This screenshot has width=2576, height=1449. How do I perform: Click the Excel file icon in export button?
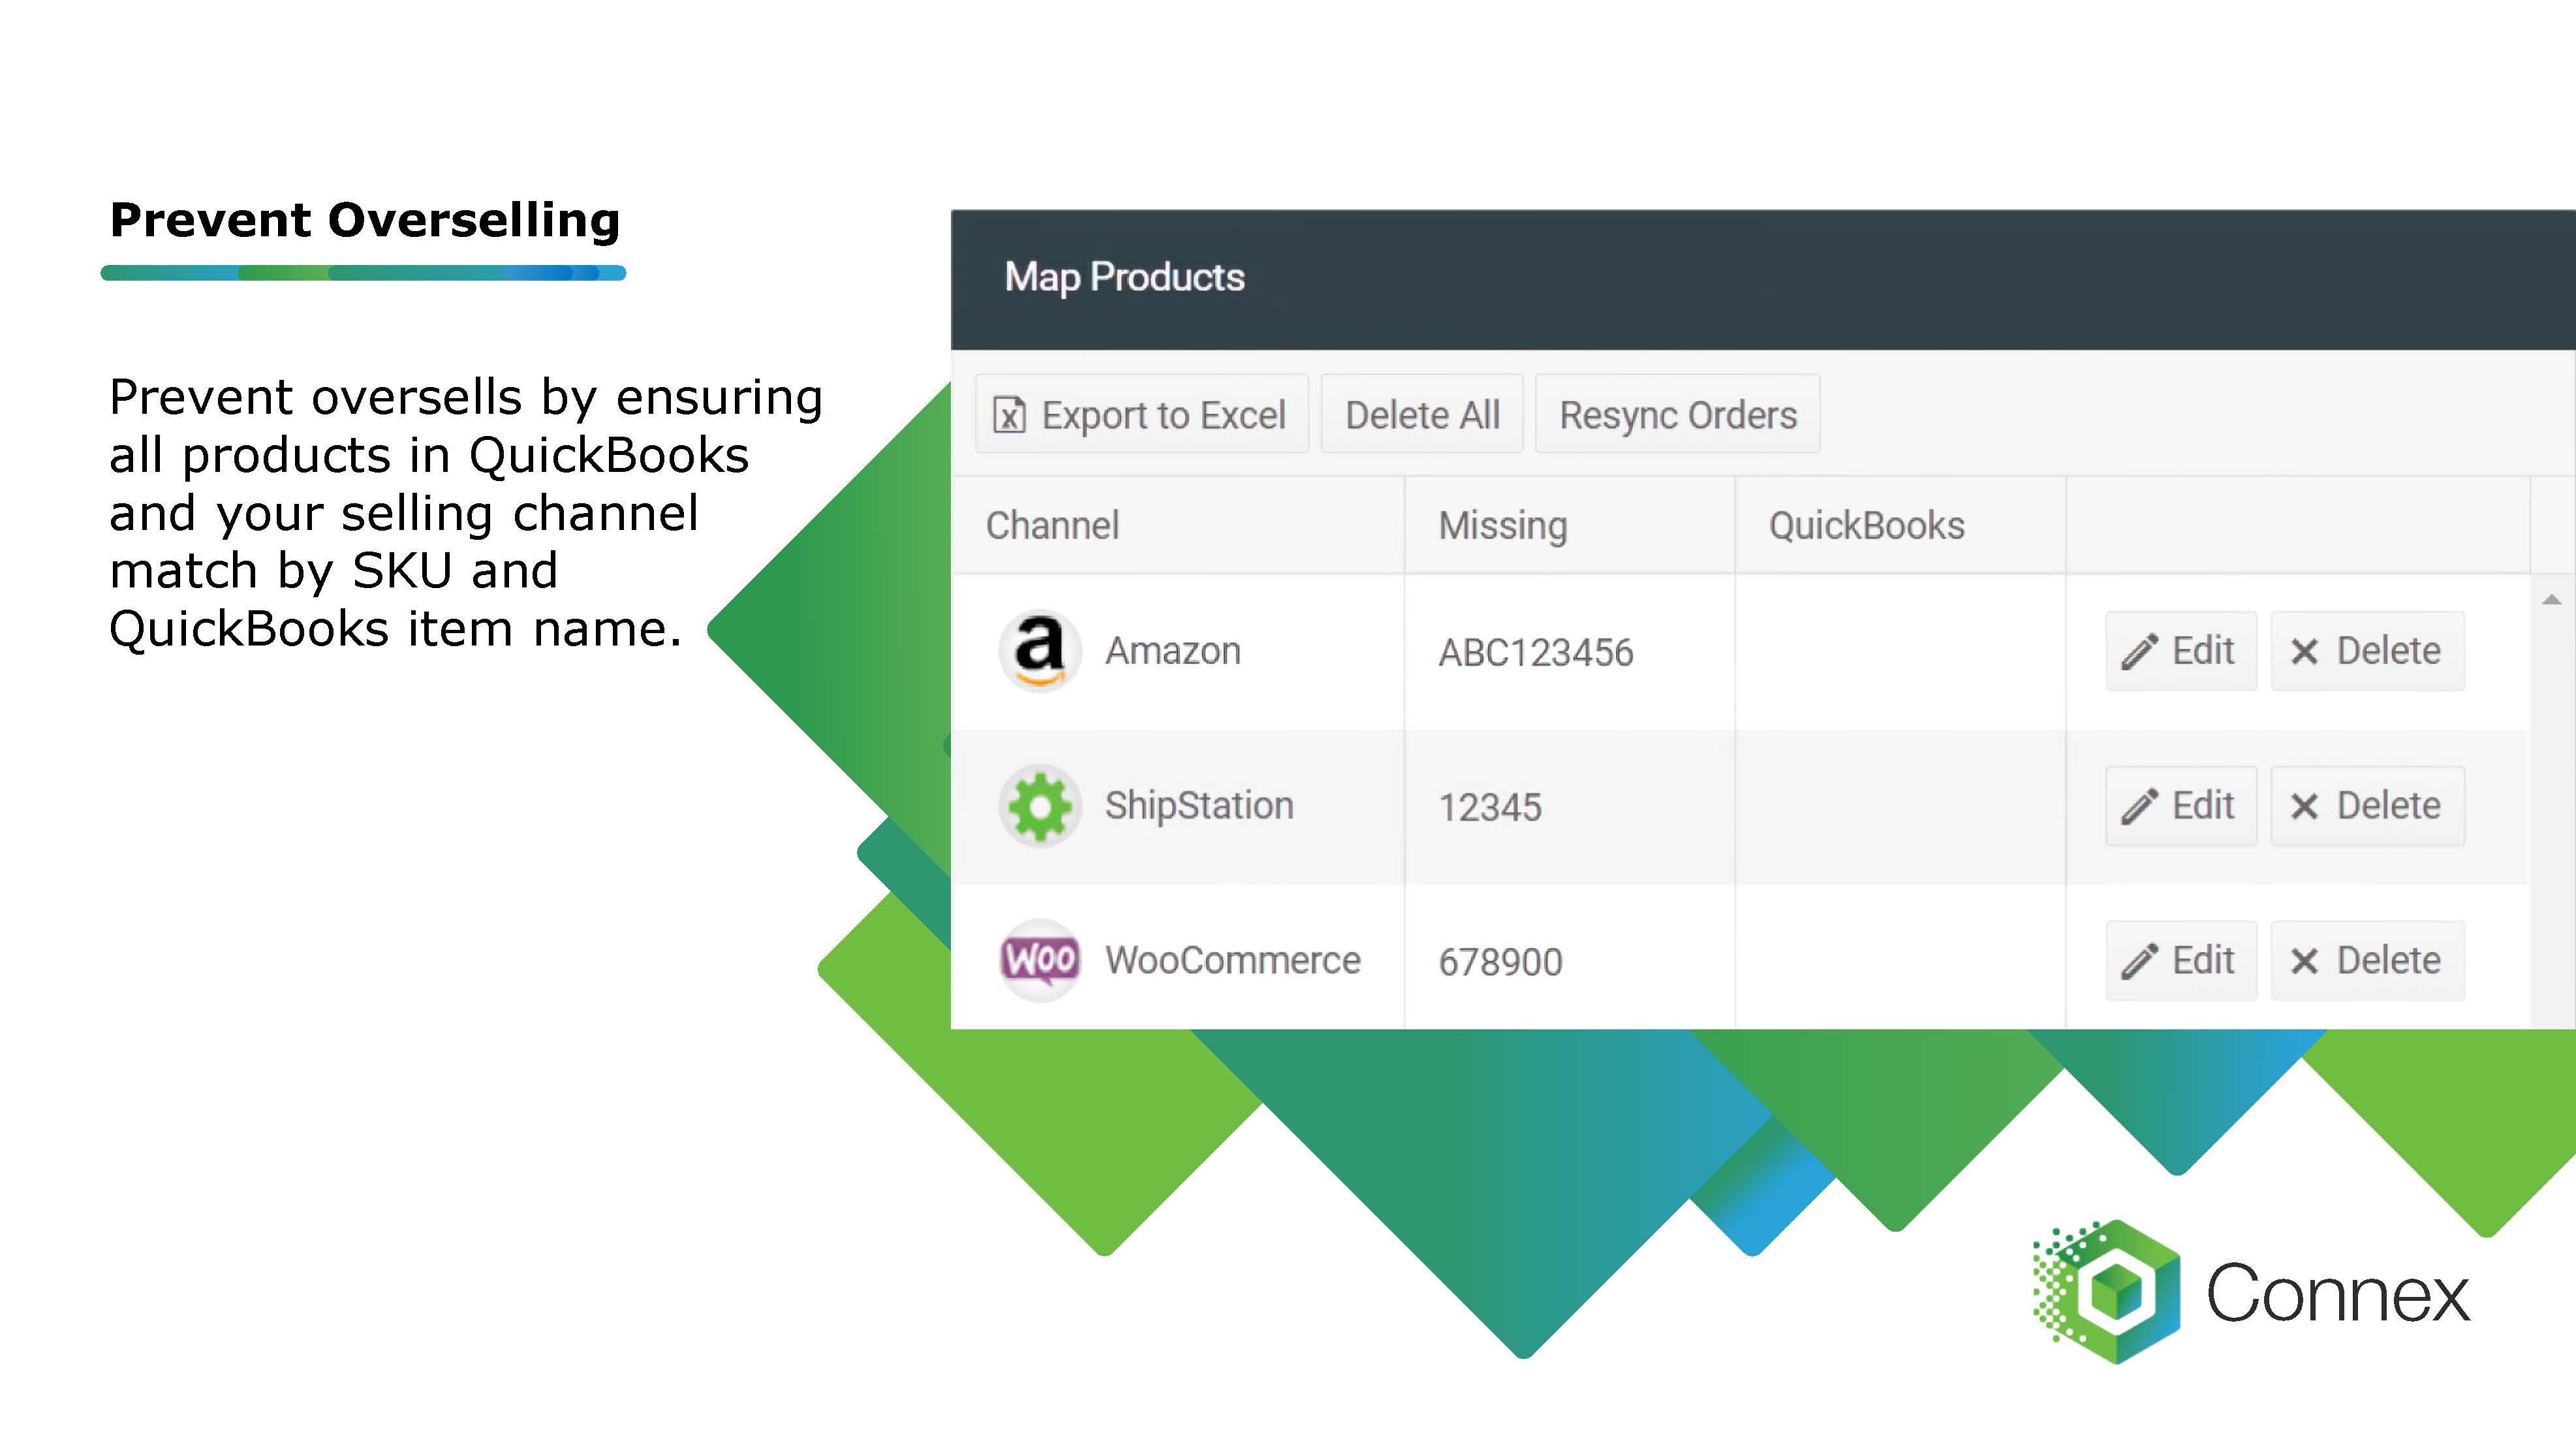[1008, 415]
